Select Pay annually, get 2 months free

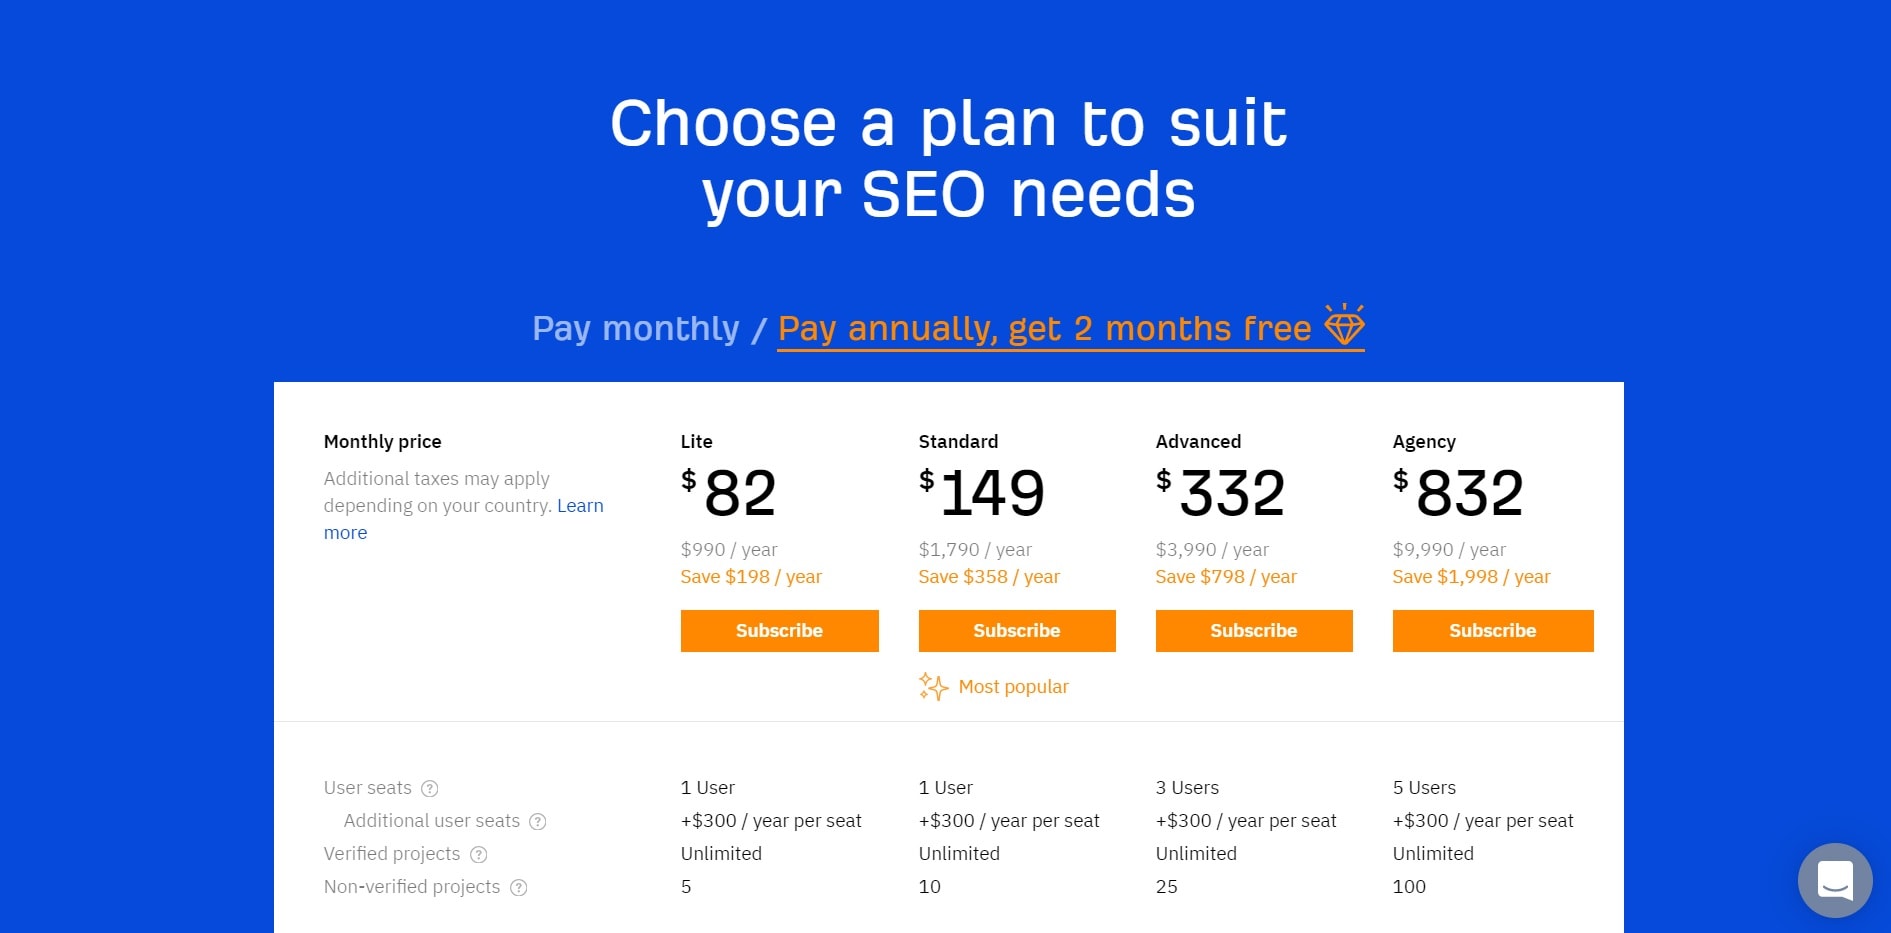[x=1044, y=328]
